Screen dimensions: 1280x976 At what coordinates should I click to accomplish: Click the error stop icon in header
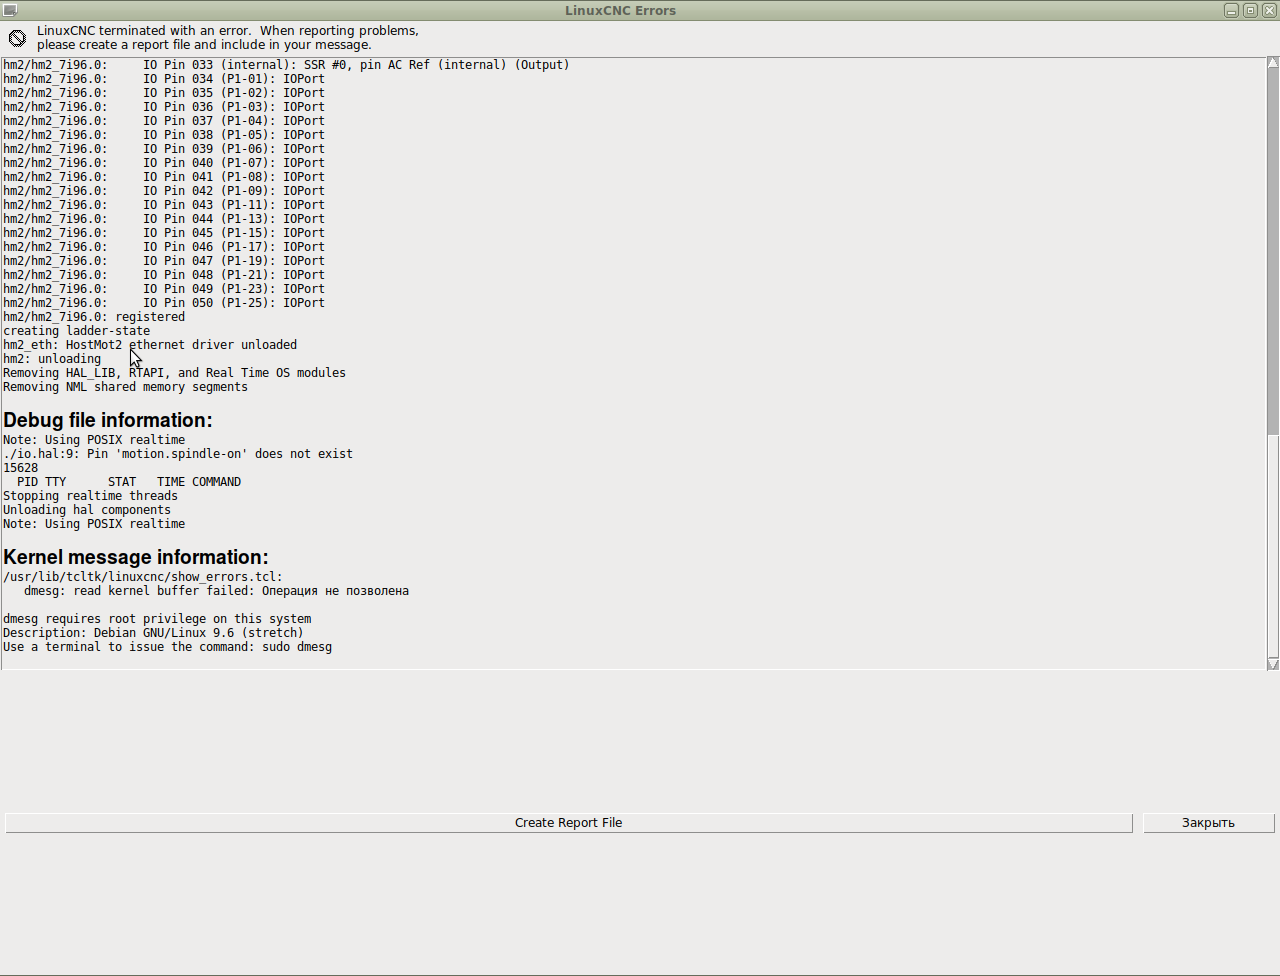coord(17,38)
